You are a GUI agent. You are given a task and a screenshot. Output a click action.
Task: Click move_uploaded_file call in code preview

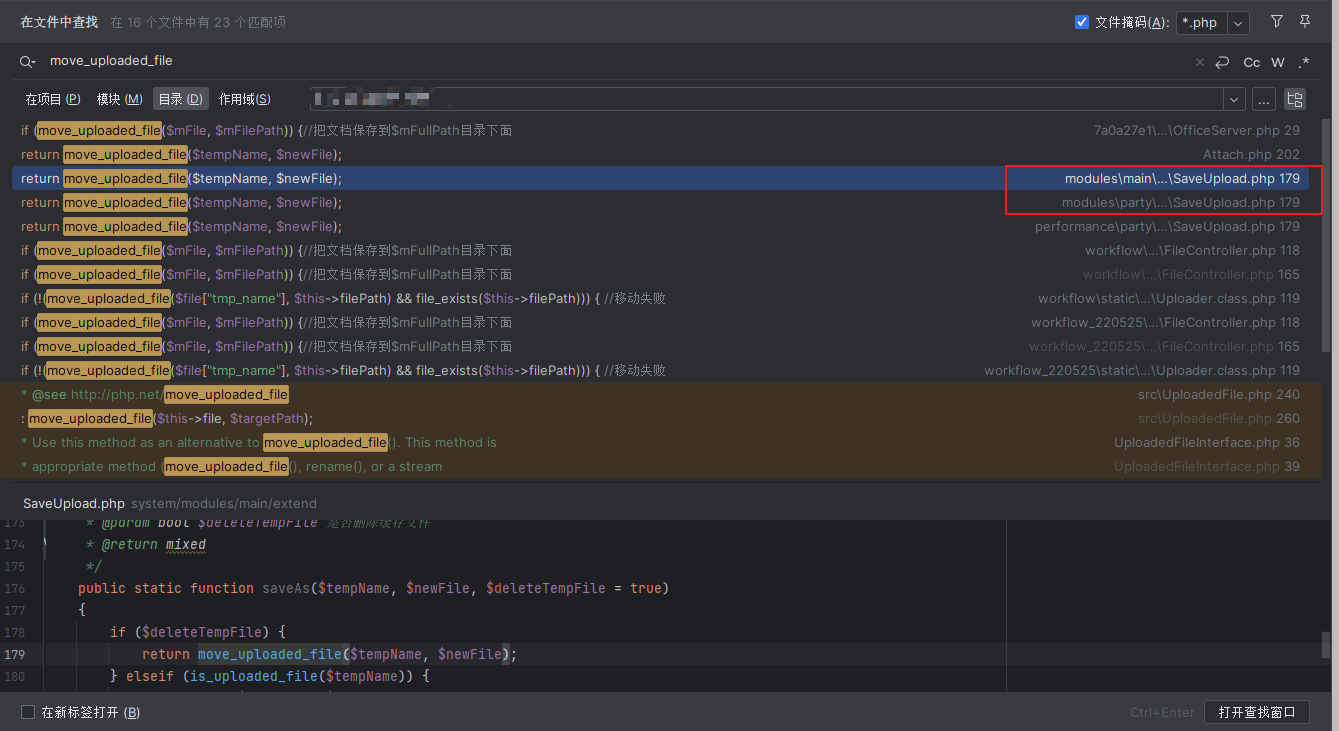(x=269, y=654)
